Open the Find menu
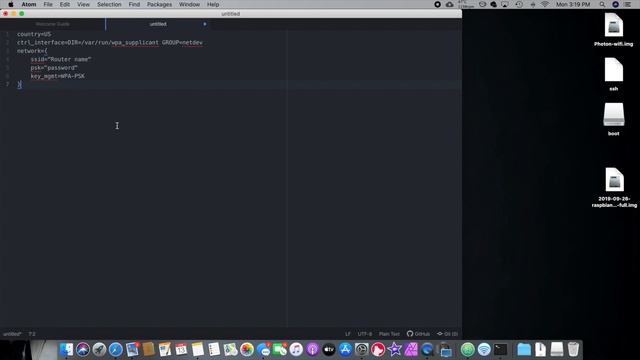This screenshot has width=640, height=360. [134, 4]
